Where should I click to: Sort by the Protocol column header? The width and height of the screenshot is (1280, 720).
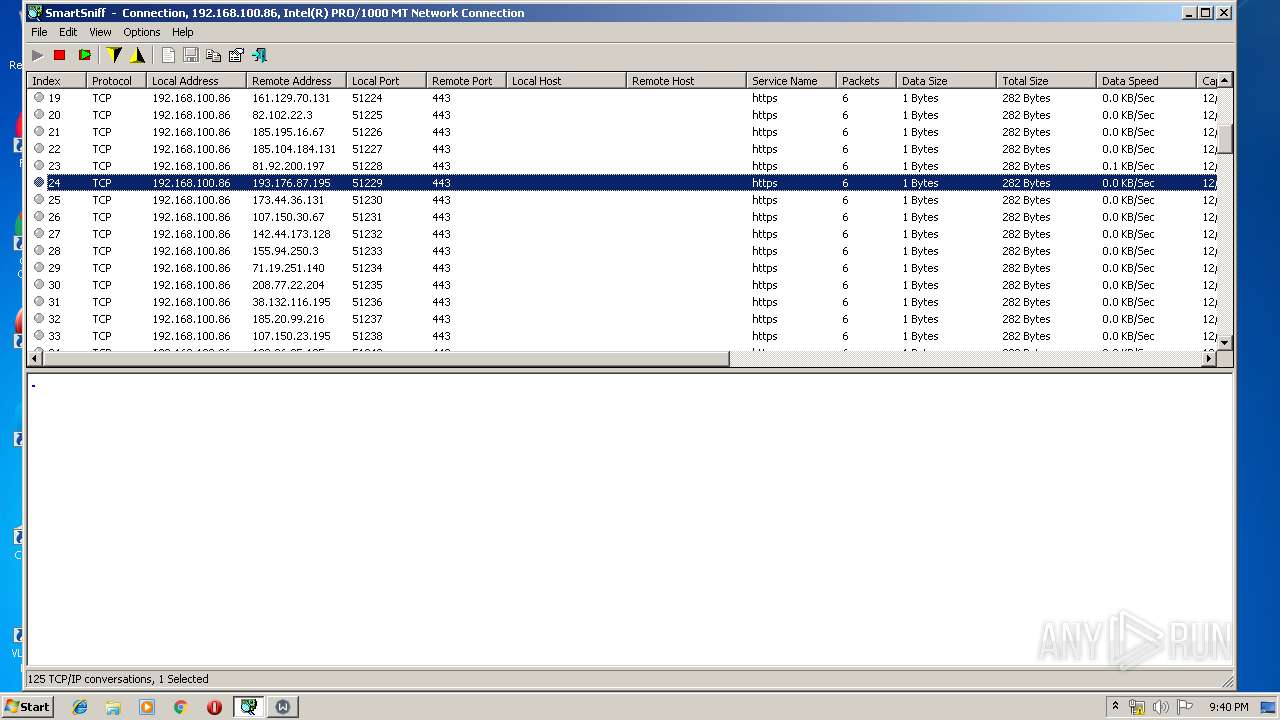[x=117, y=81]
